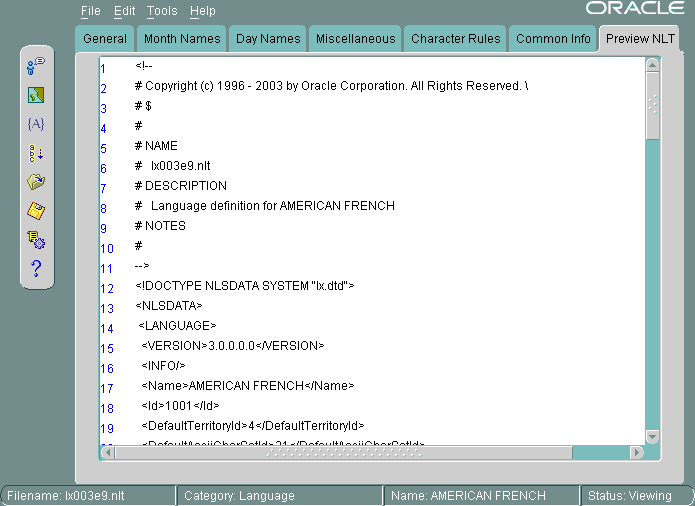The width and height of the screenshot is (695, 506).
Task: Go to the Day Names tab
Action: [x=267, y=39]
